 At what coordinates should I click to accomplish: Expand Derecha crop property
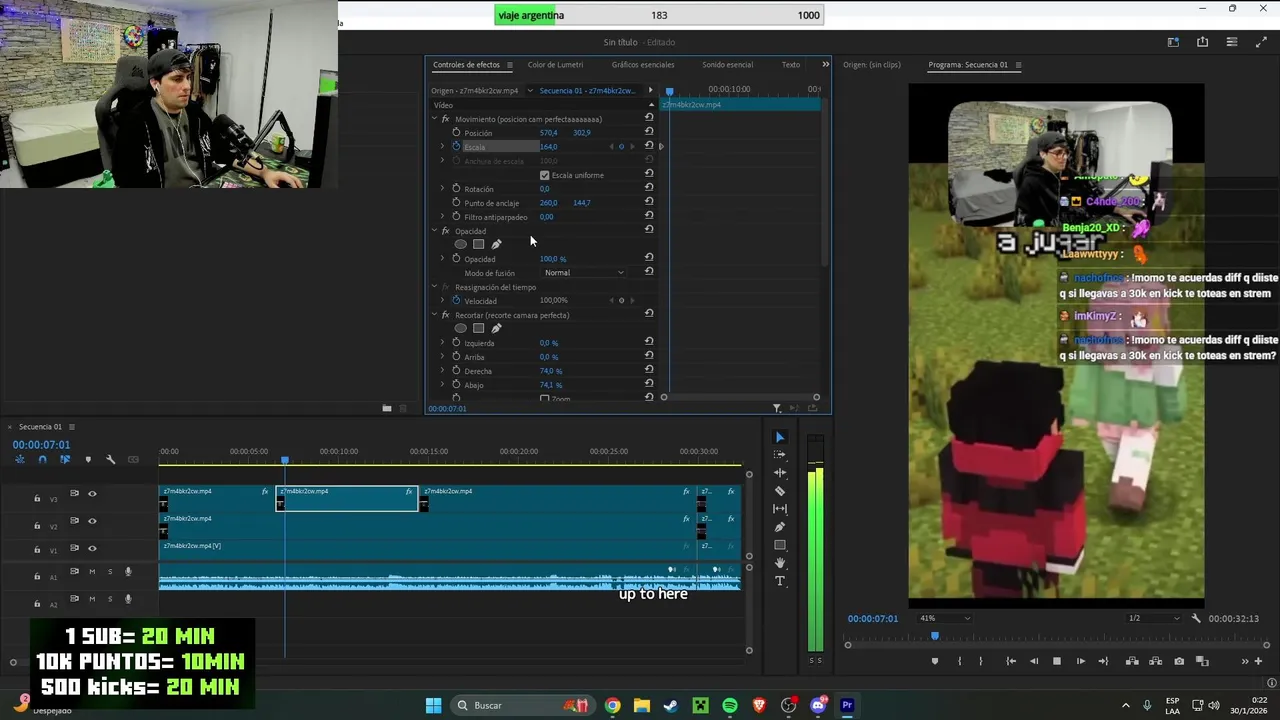(x=443, y=371)
